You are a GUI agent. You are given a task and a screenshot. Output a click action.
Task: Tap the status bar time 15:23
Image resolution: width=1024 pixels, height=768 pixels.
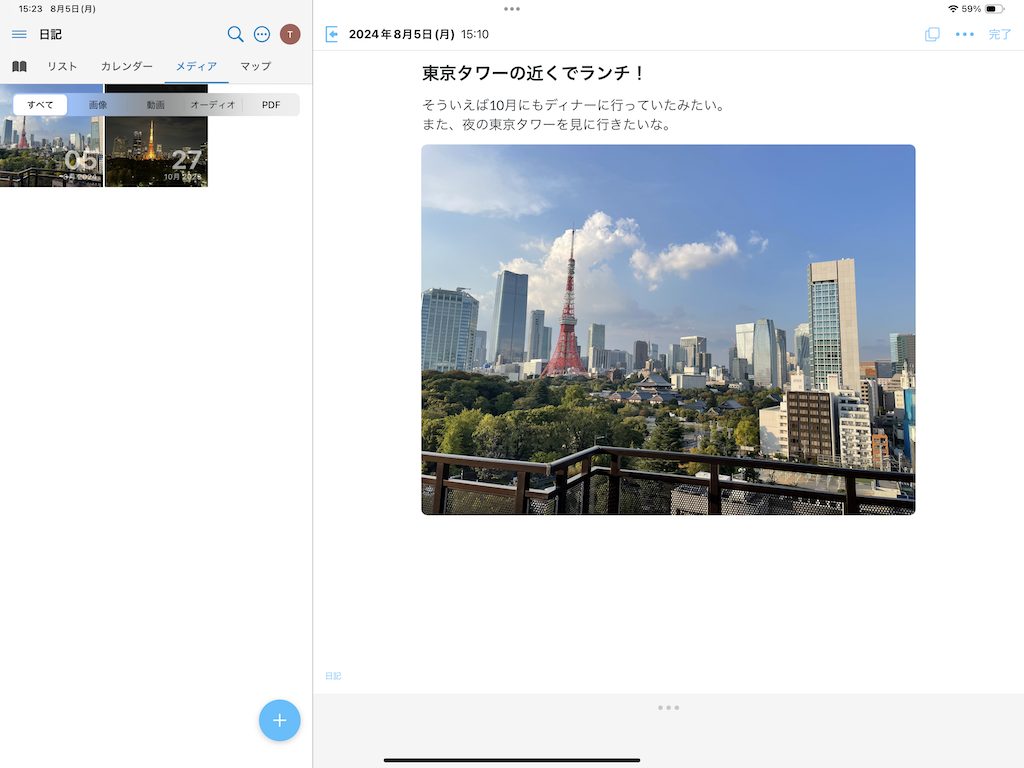[30, 9]
